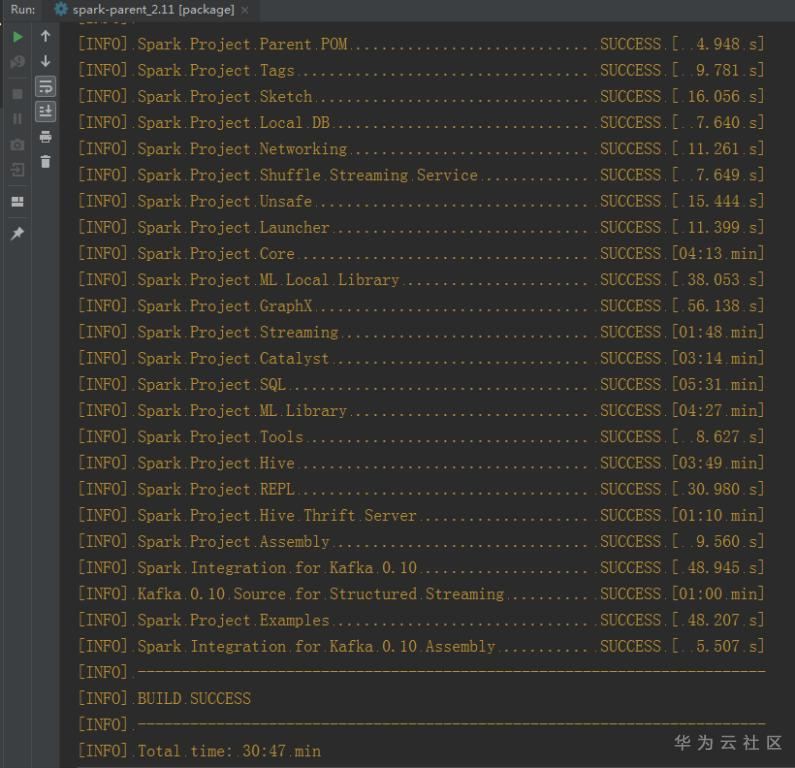Click the camera thread dump icon
The height and width of the screenshot is (768, 795).
coord(17,145)
